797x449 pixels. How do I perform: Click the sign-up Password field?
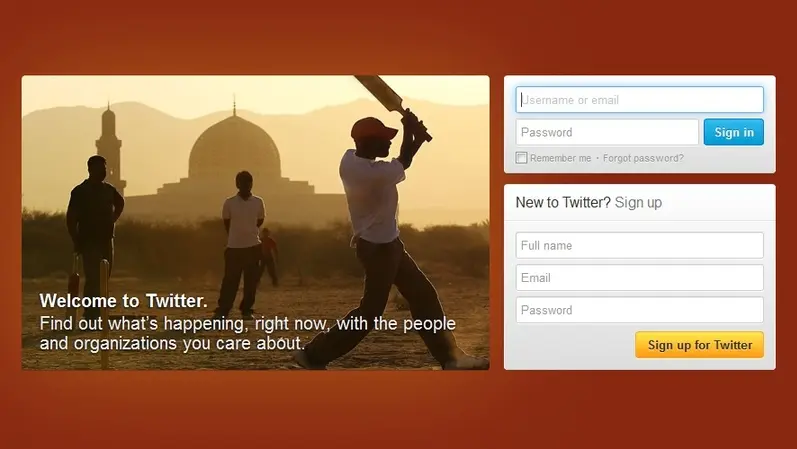coord(639,310)
